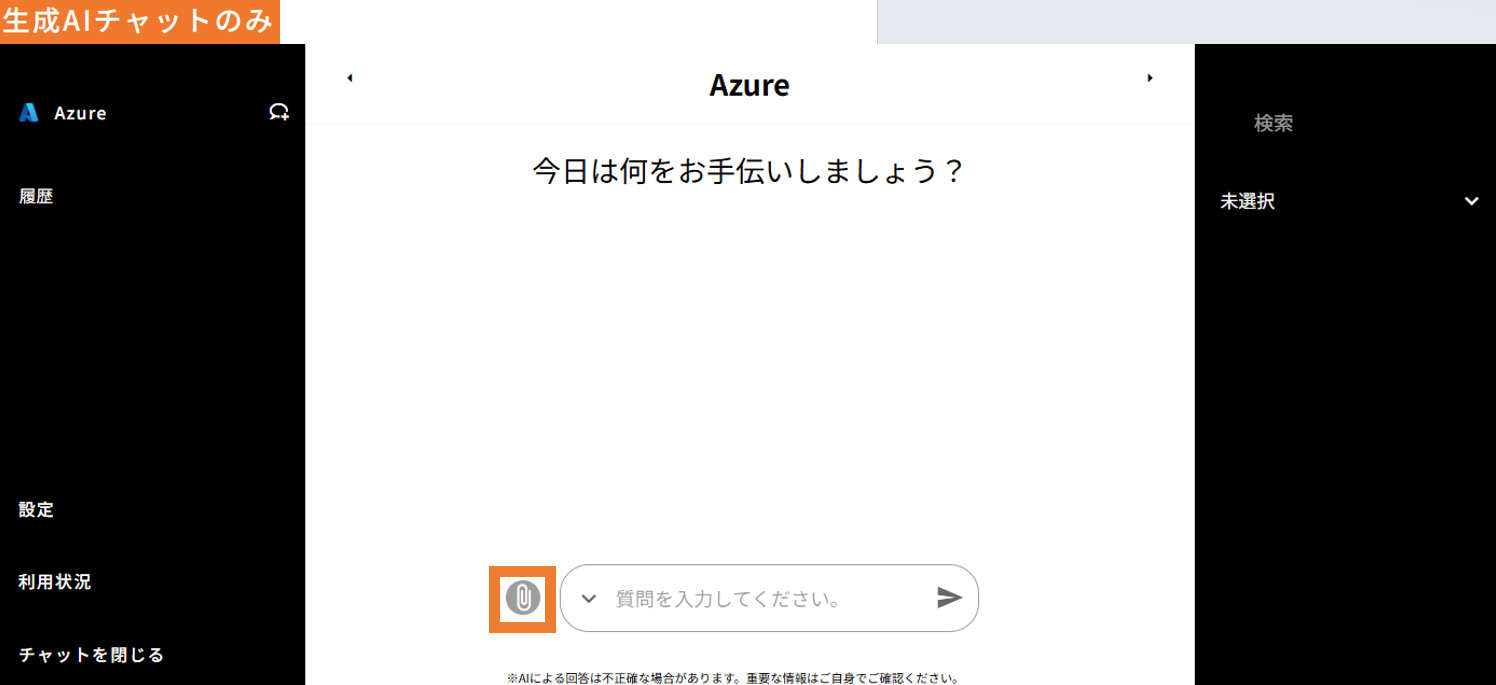
Task: Click the 今日は何をお手伝いしましょう greeting text
Action: [x=748, y=171]
